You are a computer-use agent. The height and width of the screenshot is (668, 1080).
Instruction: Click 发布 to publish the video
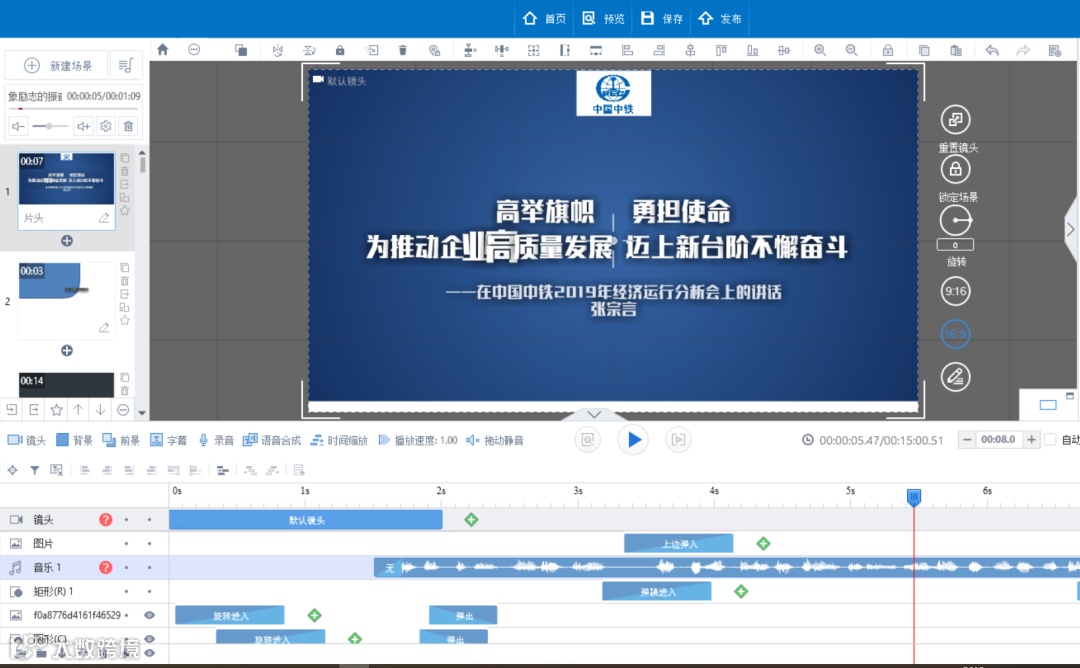tap(720, 19)
